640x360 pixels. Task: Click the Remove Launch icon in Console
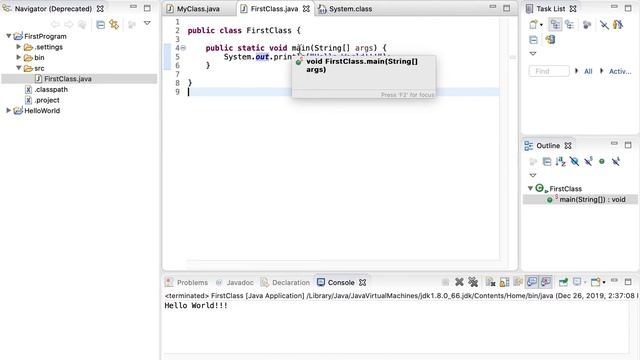[459, 282]
